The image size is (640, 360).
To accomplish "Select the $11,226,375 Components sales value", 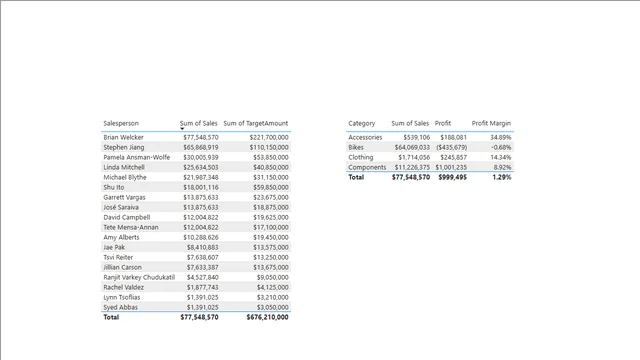I will pos(412,167).
